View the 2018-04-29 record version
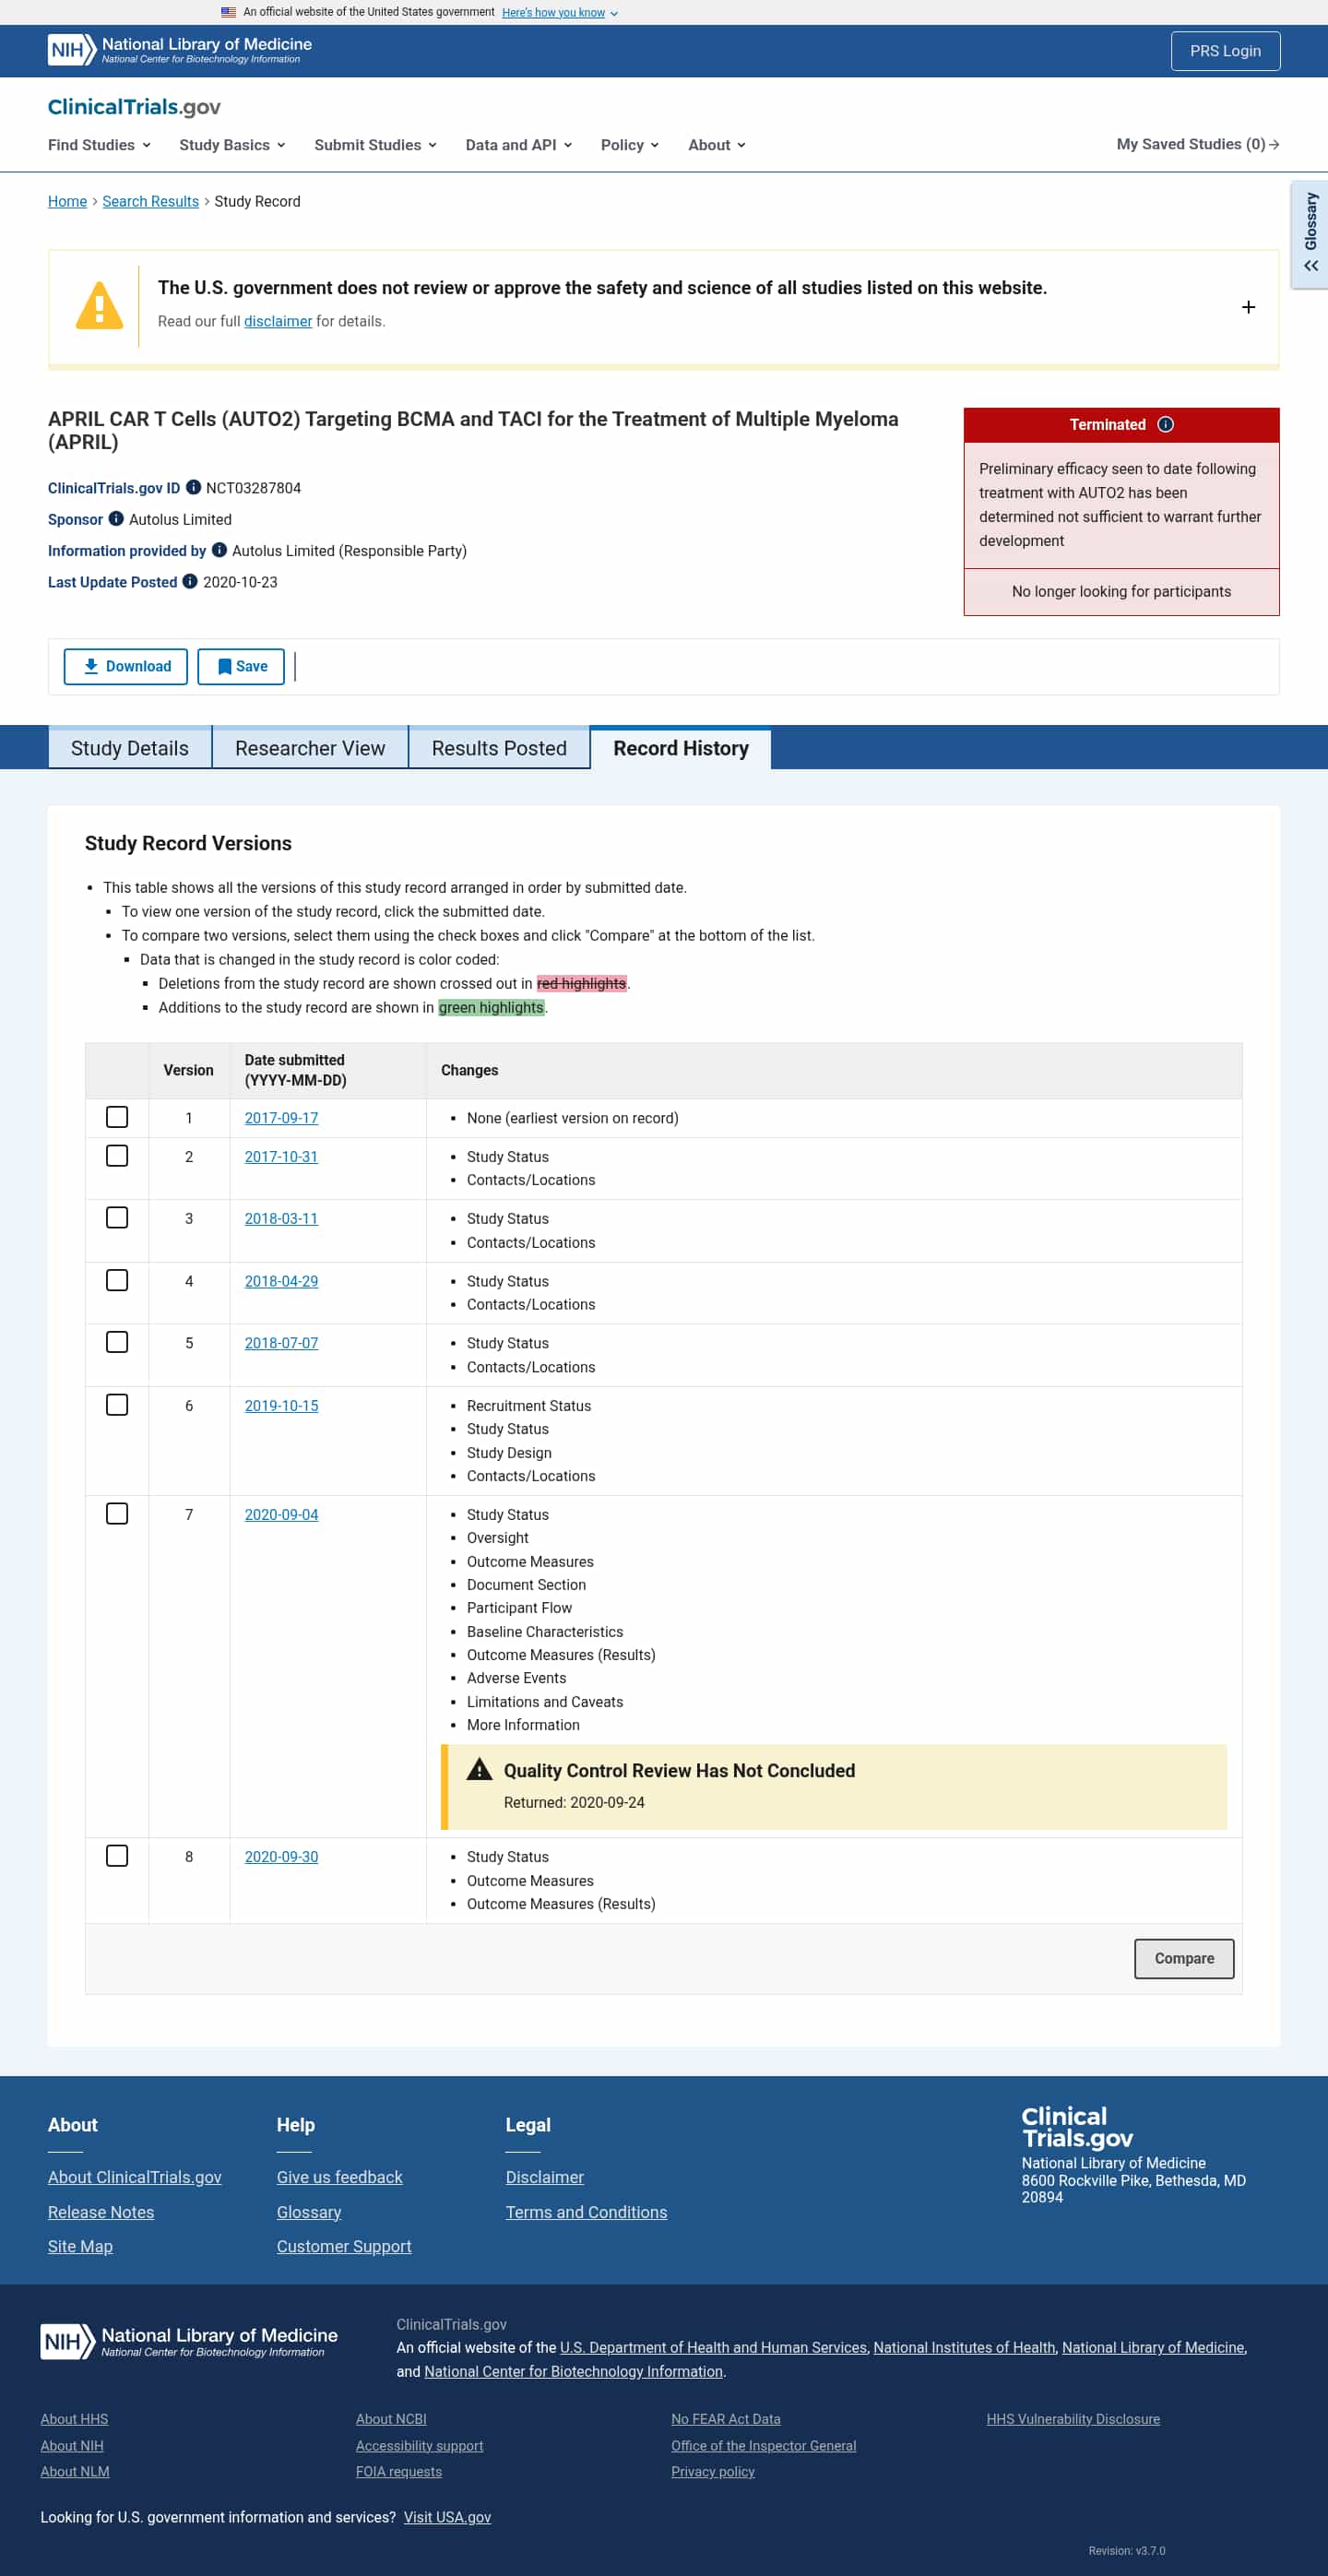 (x=281, y=1282)
